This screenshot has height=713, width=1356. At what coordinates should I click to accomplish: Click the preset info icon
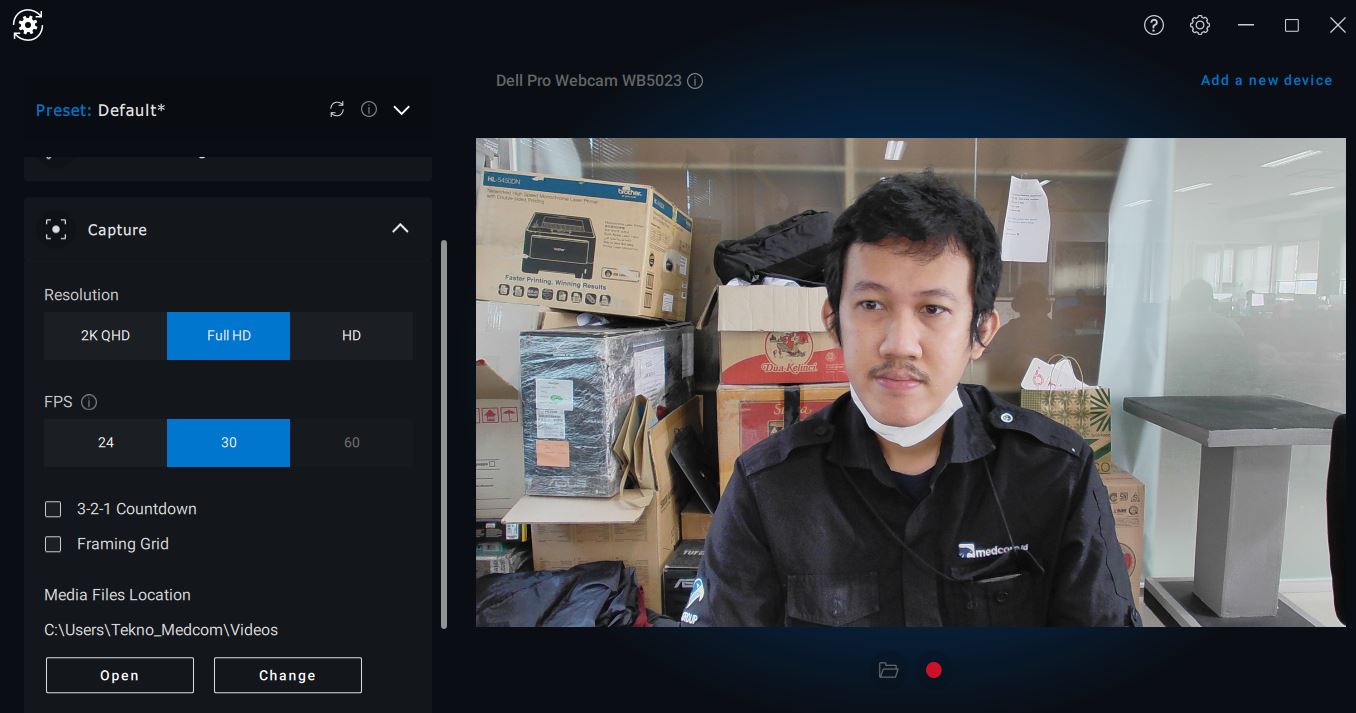coord(369,110)
